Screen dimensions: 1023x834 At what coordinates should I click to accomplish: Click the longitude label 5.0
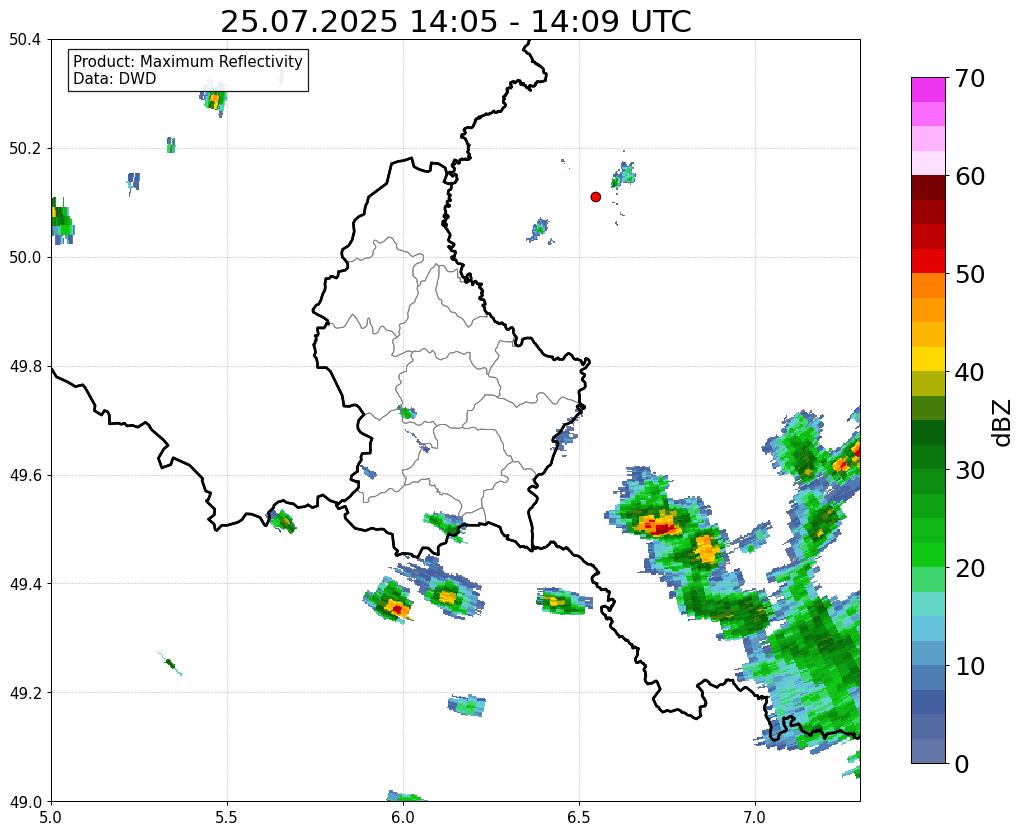(51, 817)
